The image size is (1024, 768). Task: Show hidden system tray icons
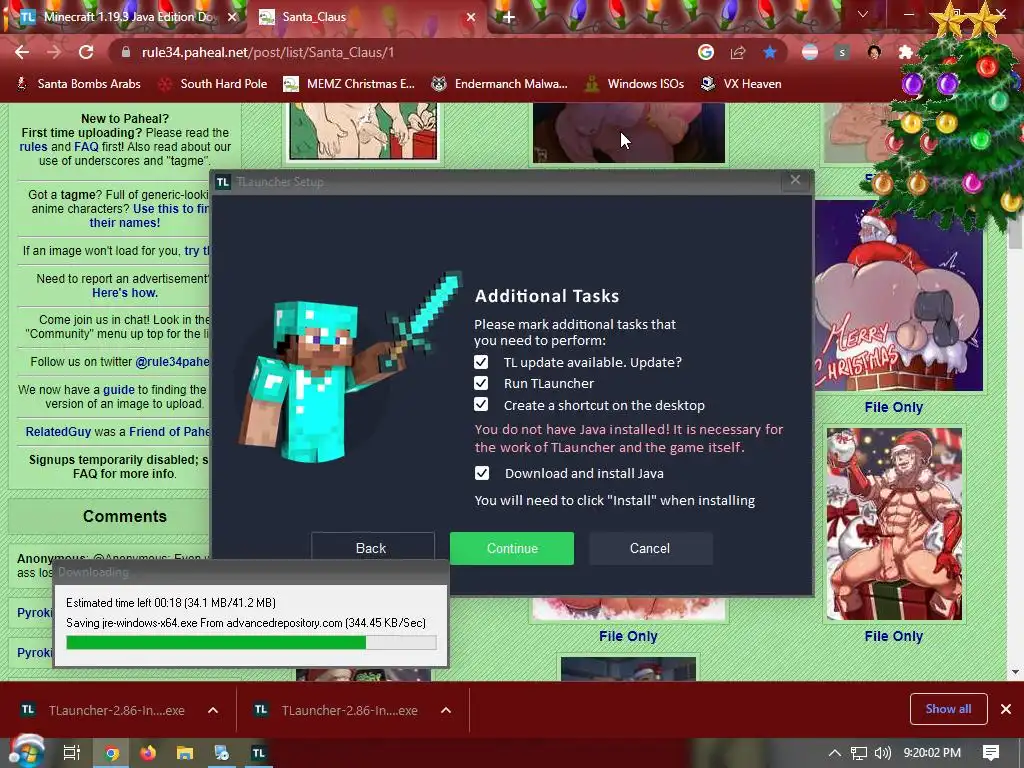pos(835,753)
